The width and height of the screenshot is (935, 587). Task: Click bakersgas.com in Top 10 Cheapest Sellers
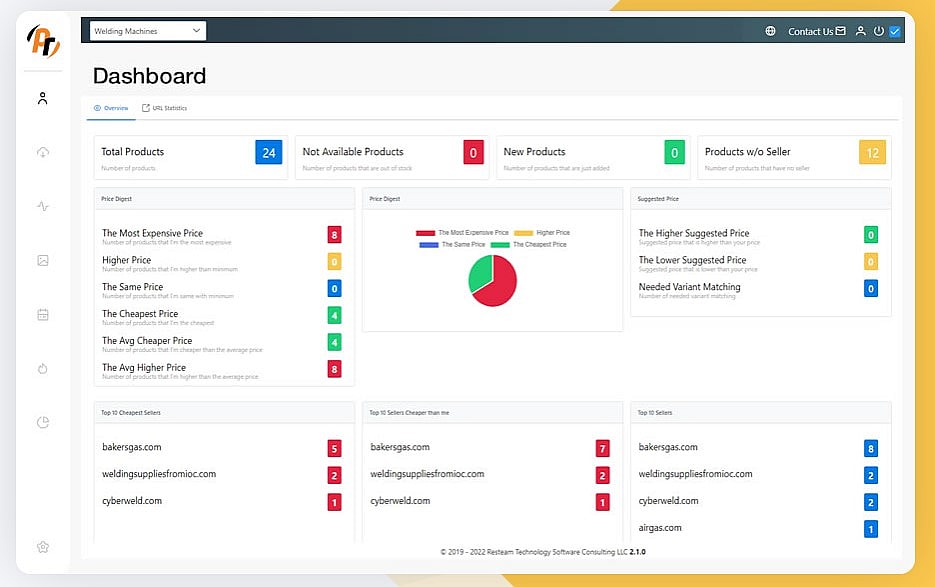(132, 447)
